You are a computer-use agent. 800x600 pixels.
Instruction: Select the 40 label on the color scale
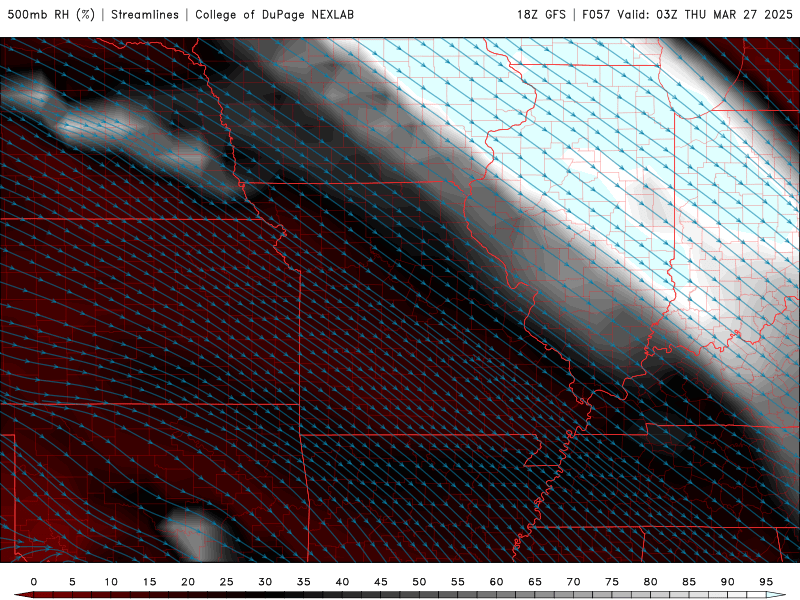tap(342, 582)
